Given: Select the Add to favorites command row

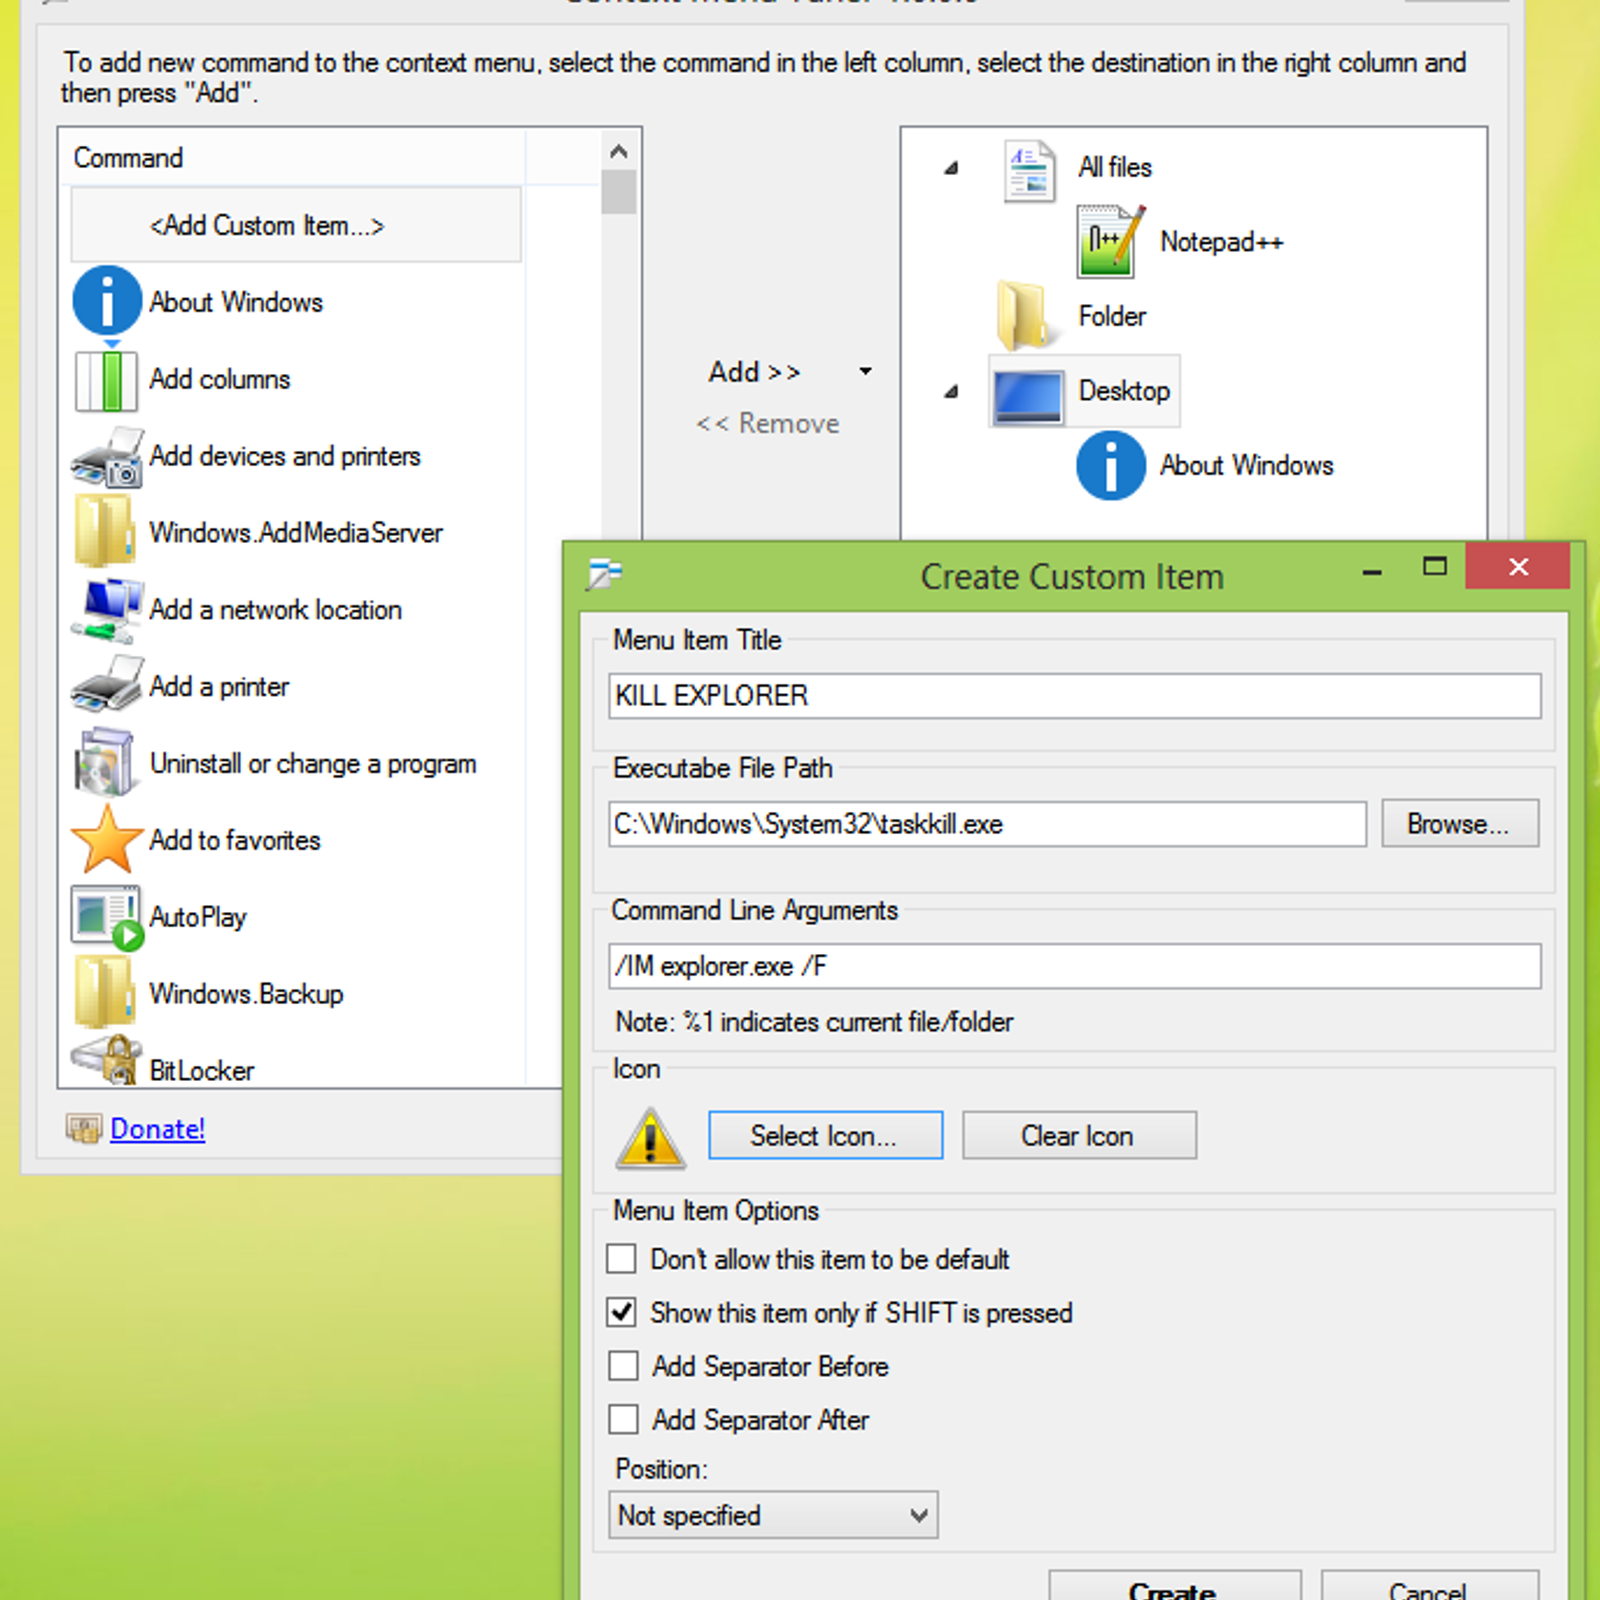Looking at the screenshot, I should tap(296, 840).
